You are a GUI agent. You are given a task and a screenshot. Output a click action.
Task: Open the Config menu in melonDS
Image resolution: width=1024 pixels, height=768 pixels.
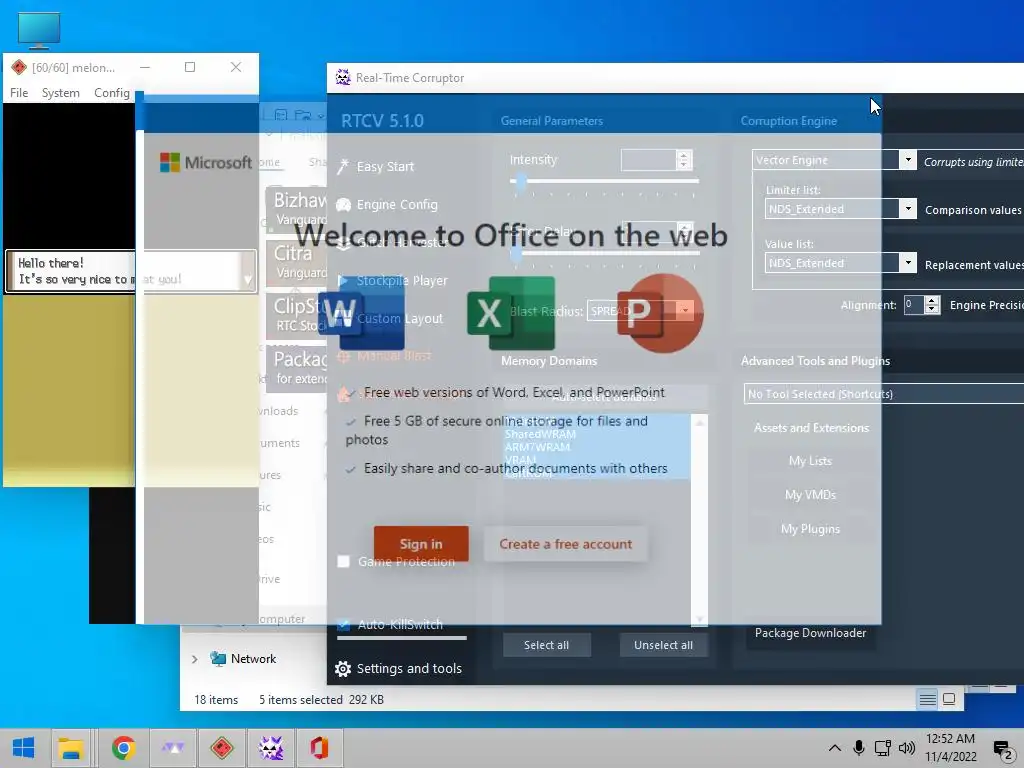[112, 93]
